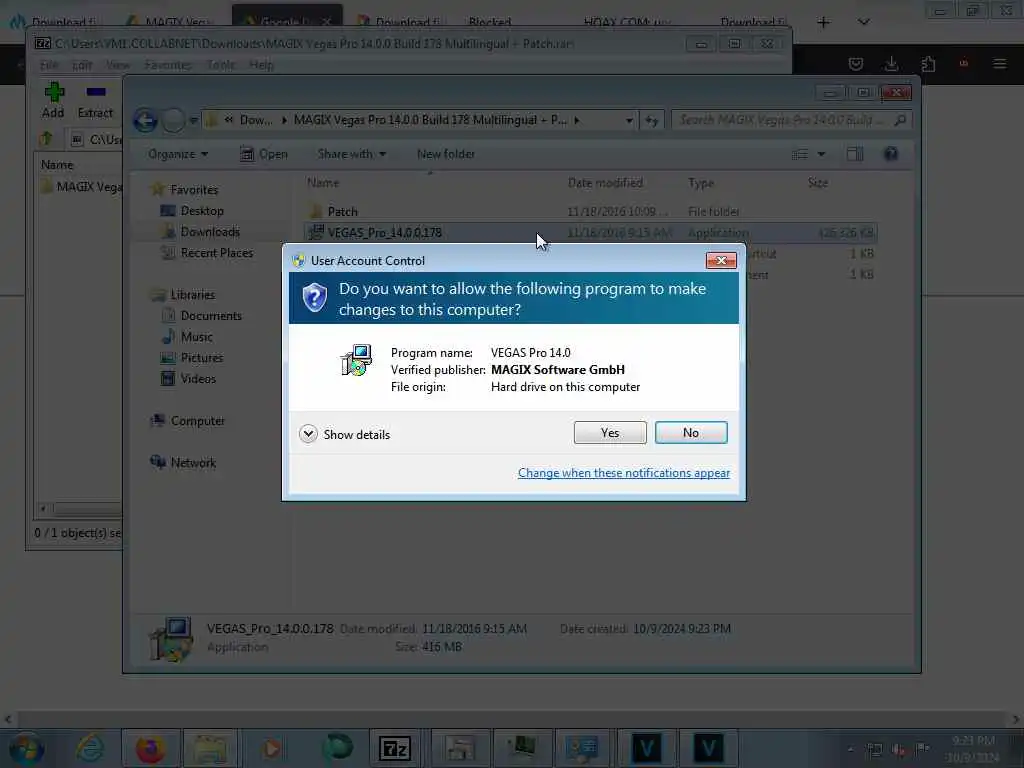
Task: Sort by Date modified column header
Action: (x=605, y=183)
